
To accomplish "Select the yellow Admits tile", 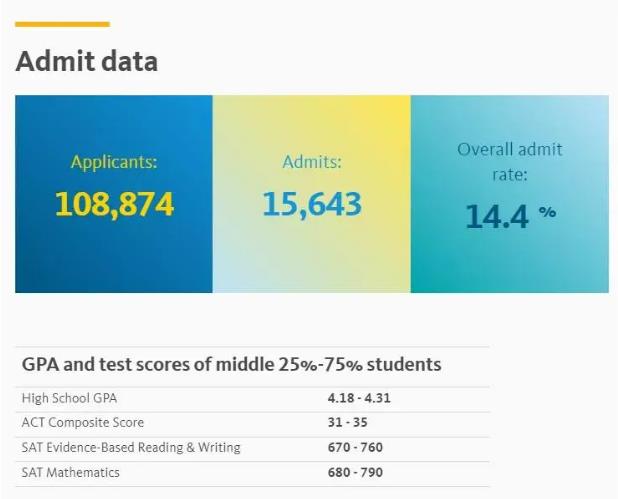I will point(311,194).
